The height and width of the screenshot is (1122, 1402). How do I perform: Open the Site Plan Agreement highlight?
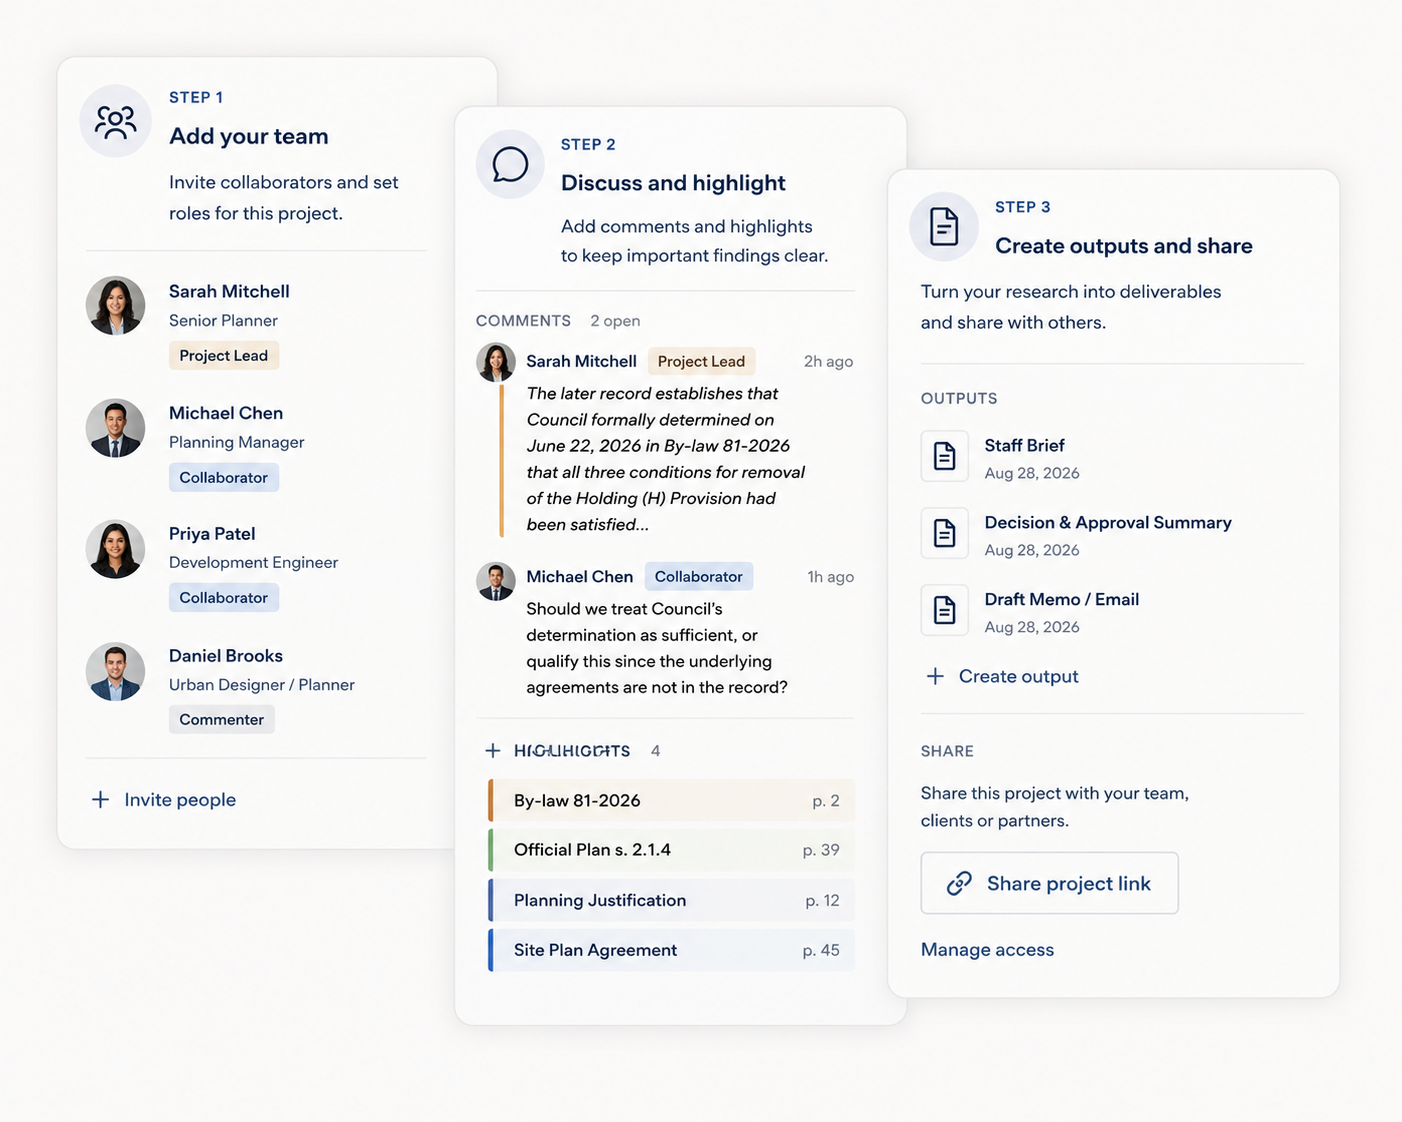(671, 950)
